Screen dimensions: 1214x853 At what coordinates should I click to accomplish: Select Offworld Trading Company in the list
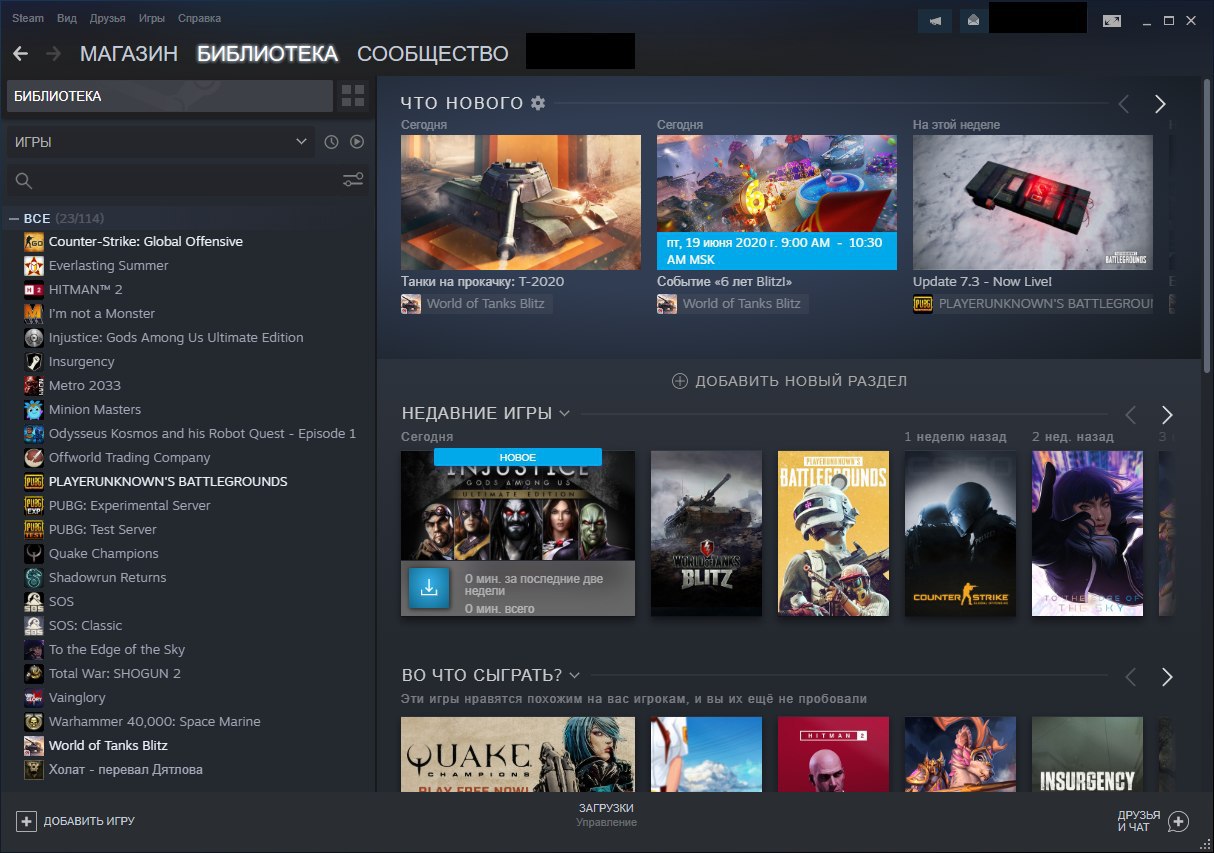click(x=130, y=458)
